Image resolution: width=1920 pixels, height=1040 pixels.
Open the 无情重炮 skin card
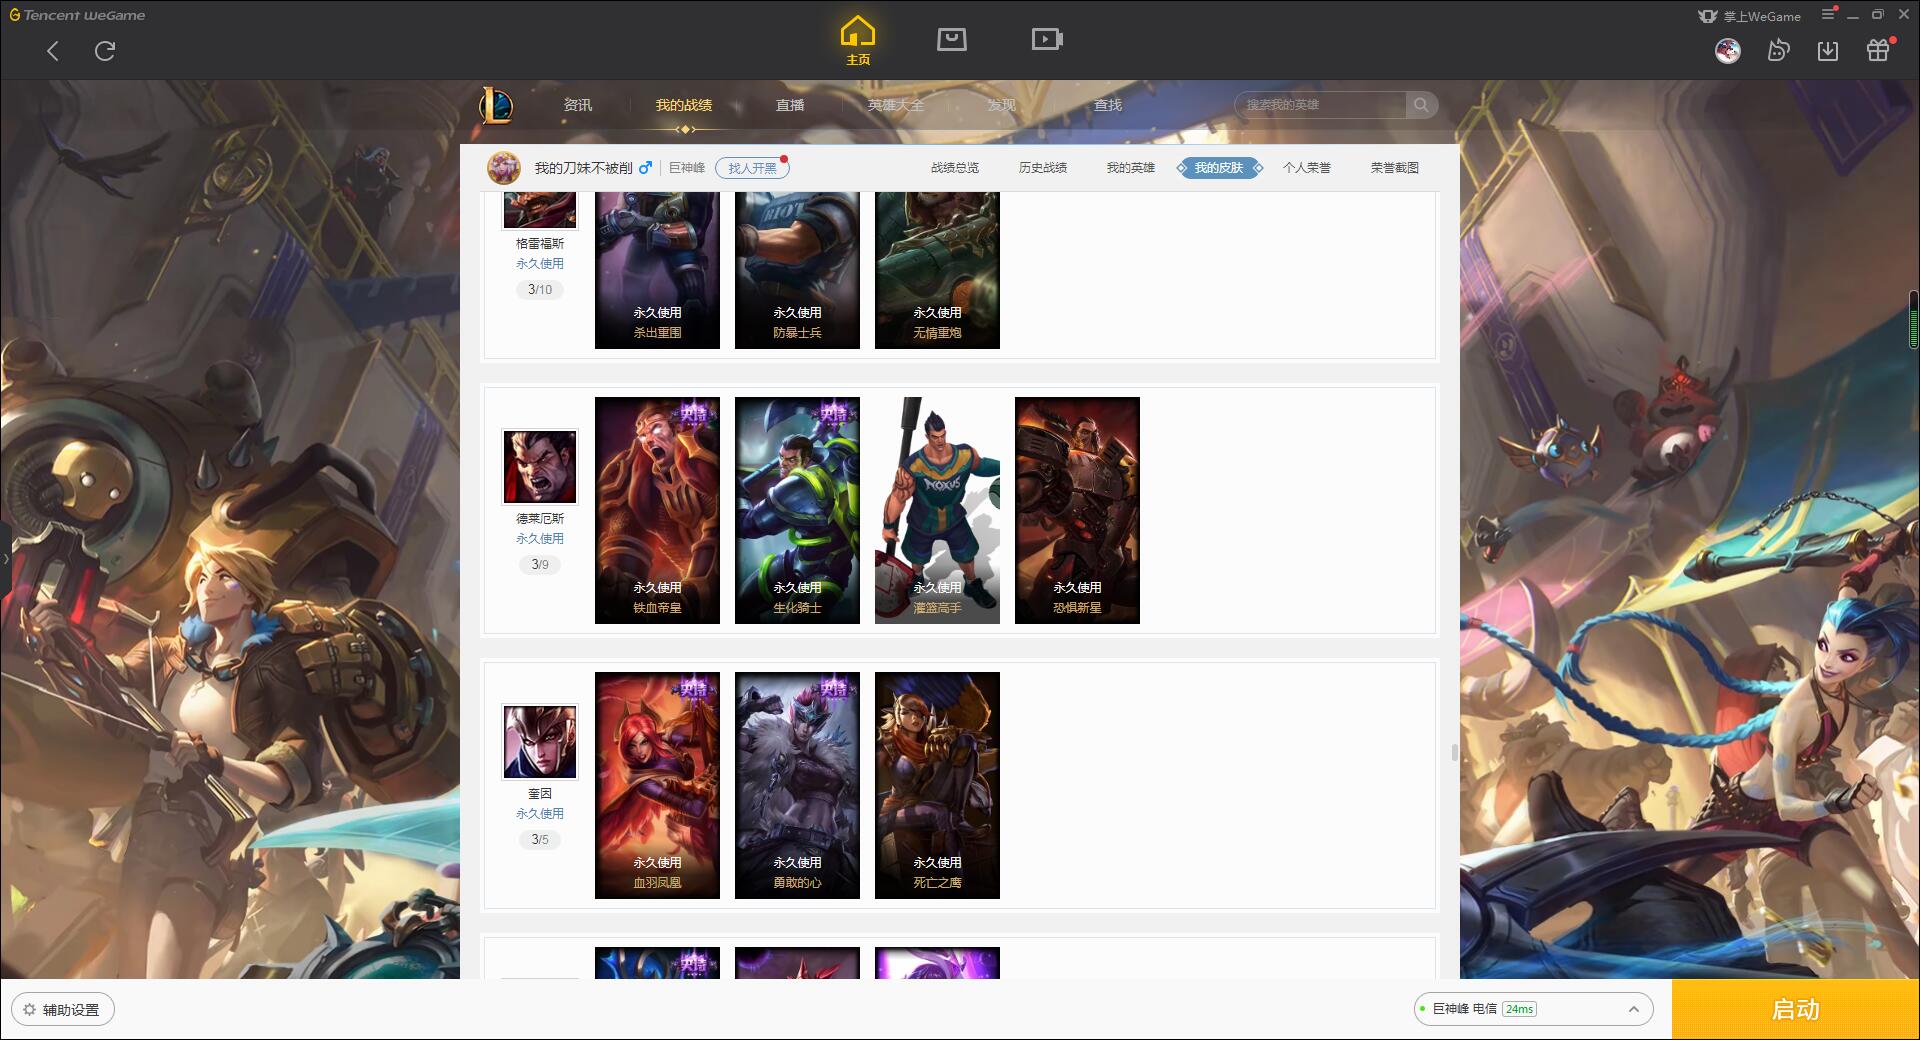coord(937,270)
